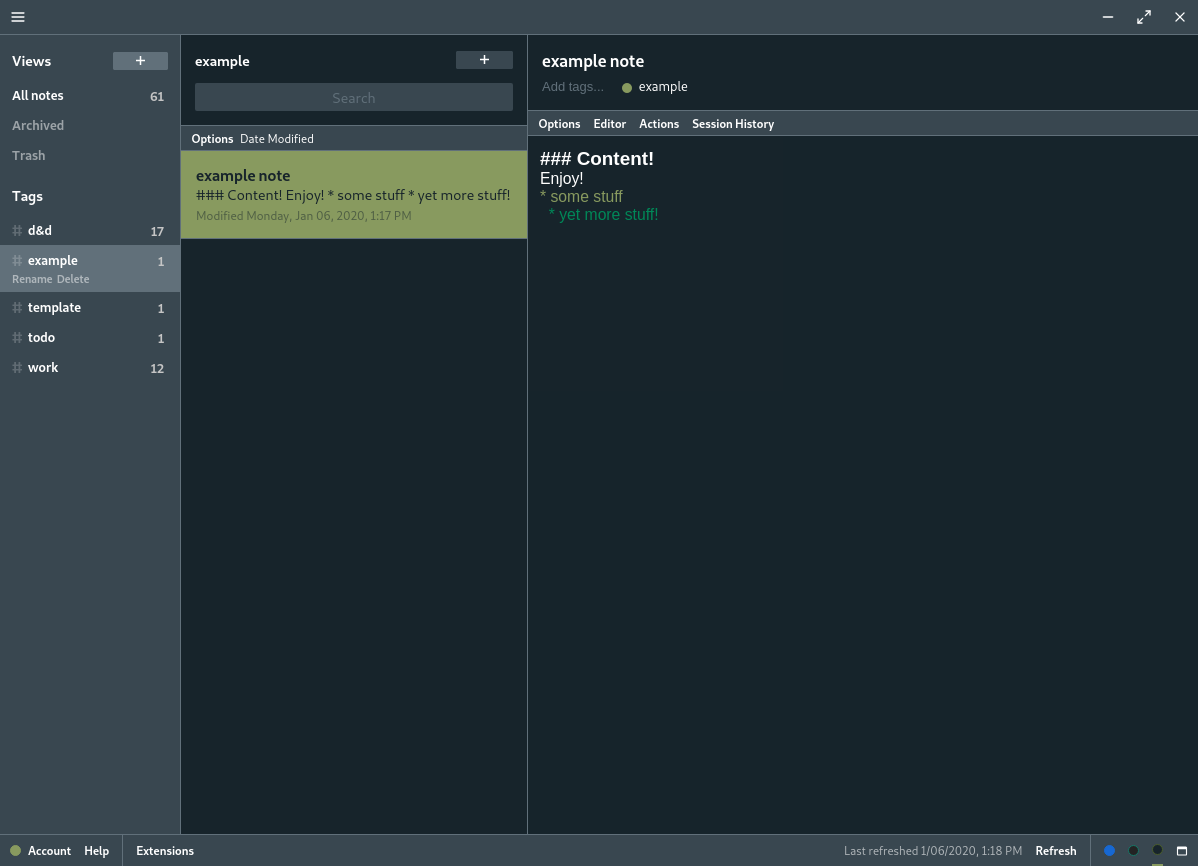The height and width of the screenshot is (866, 1198).
Task: Click Rename under the example tag
Action: tap(32, 279)
